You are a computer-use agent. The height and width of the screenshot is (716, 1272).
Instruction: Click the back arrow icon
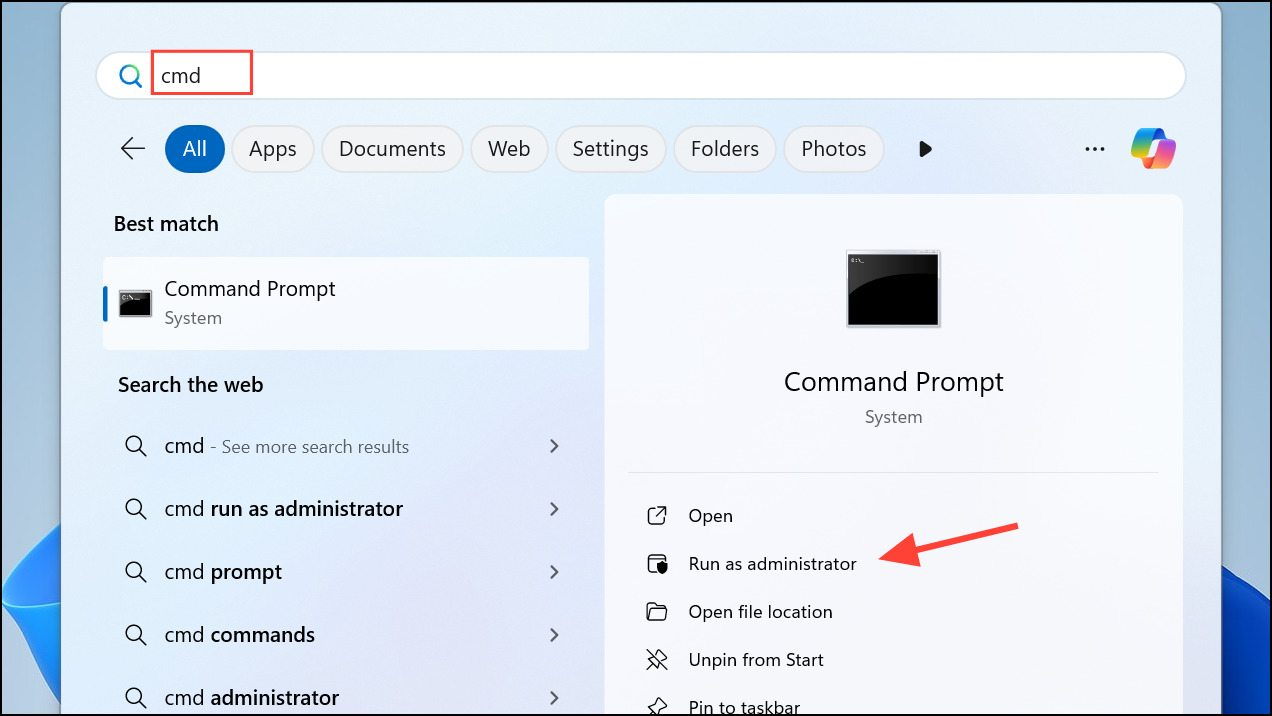click(133, 149)
